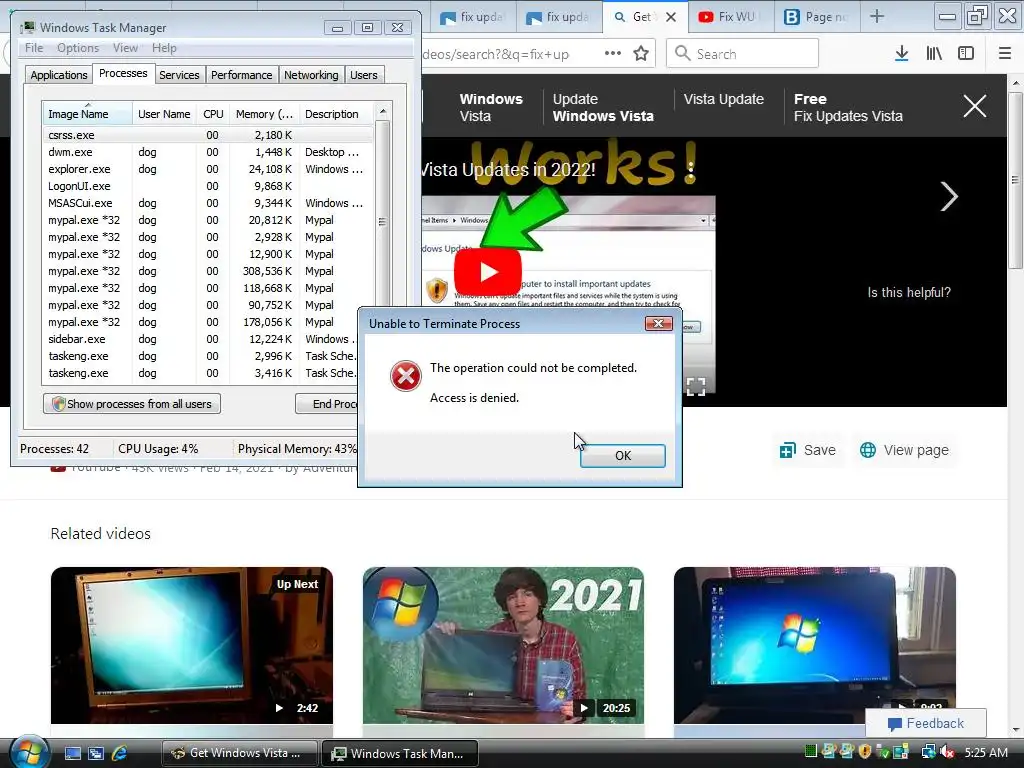Select the LogonUI.exe process row
This screenshot has height=768, width=1024.
[208, 186]
